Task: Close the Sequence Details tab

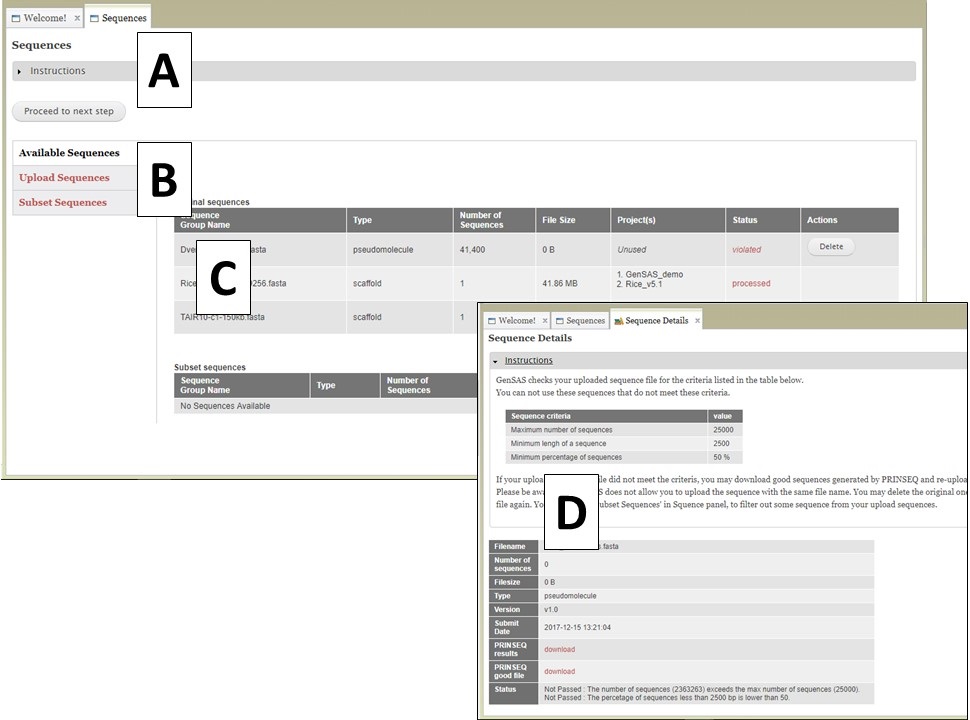Action: [x=697, y=320]
